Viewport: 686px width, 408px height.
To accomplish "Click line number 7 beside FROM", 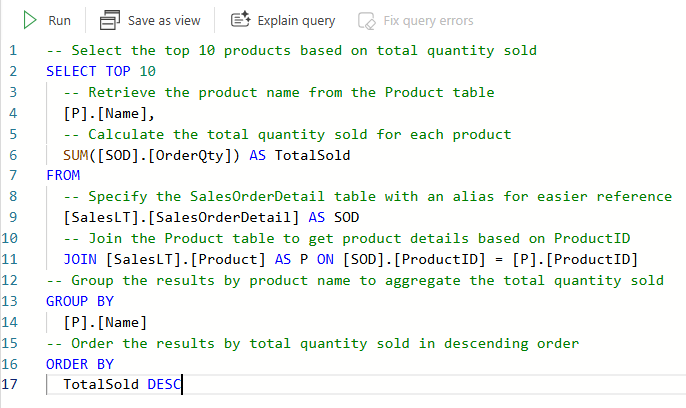I will tap(13, 175).
